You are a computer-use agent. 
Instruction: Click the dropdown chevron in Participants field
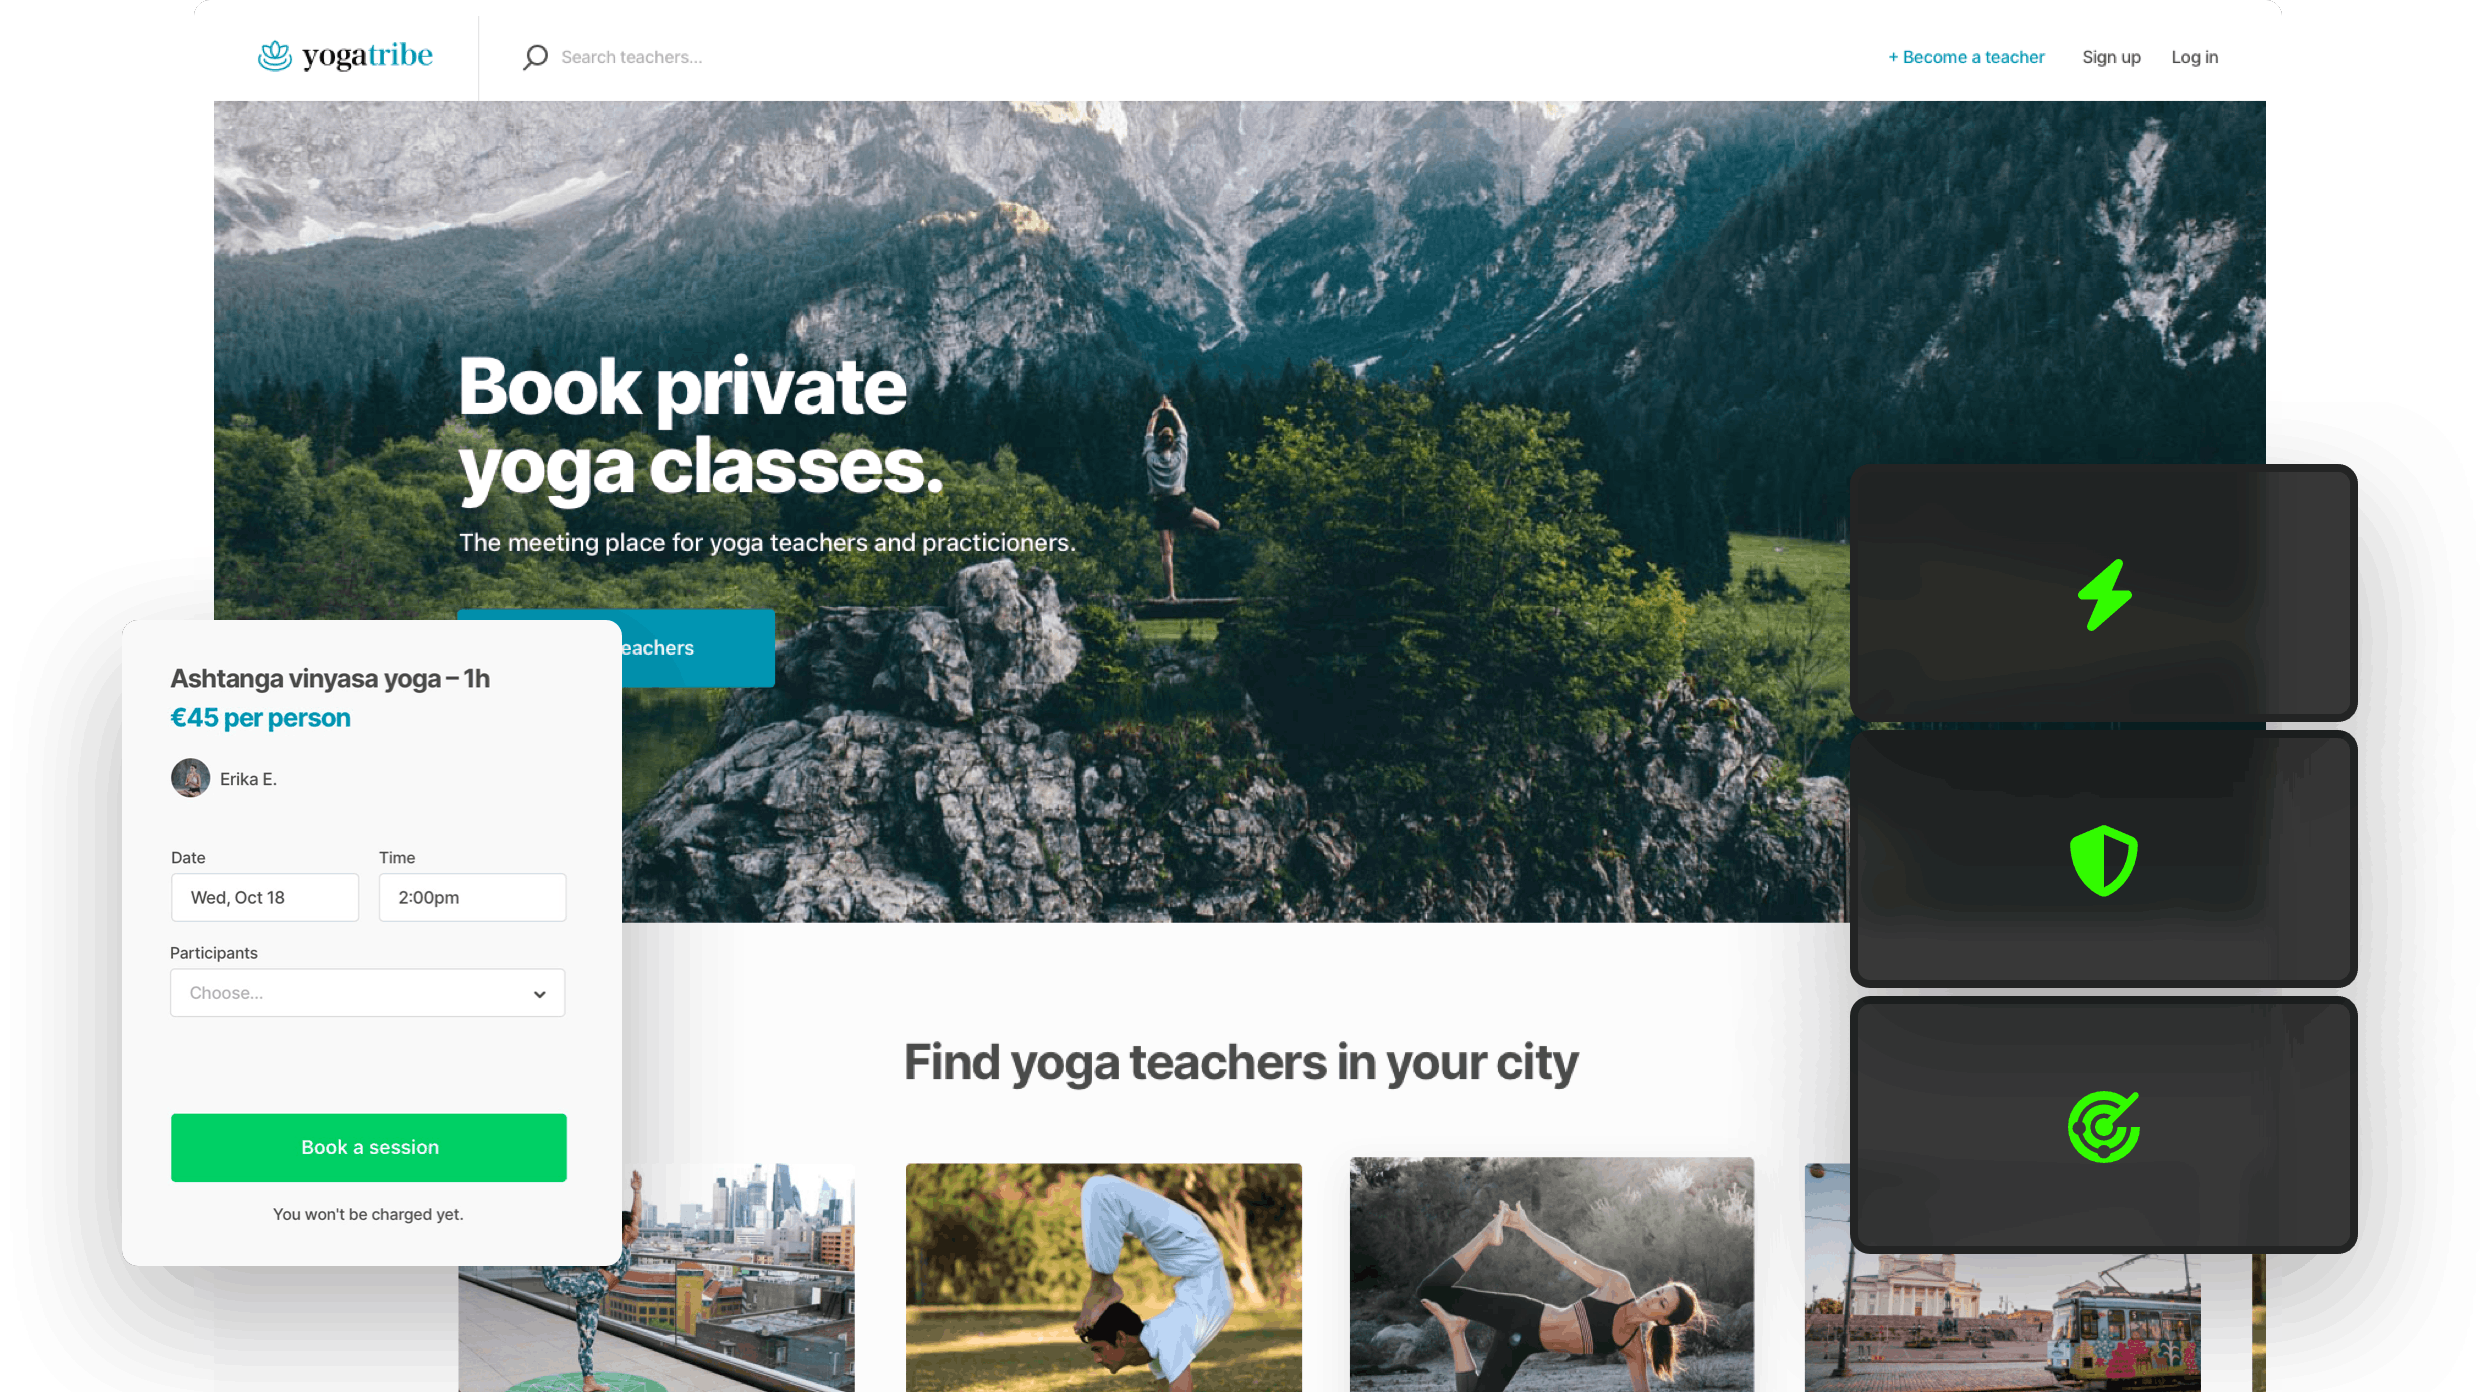pyautogui.click(x=542, y=993)
